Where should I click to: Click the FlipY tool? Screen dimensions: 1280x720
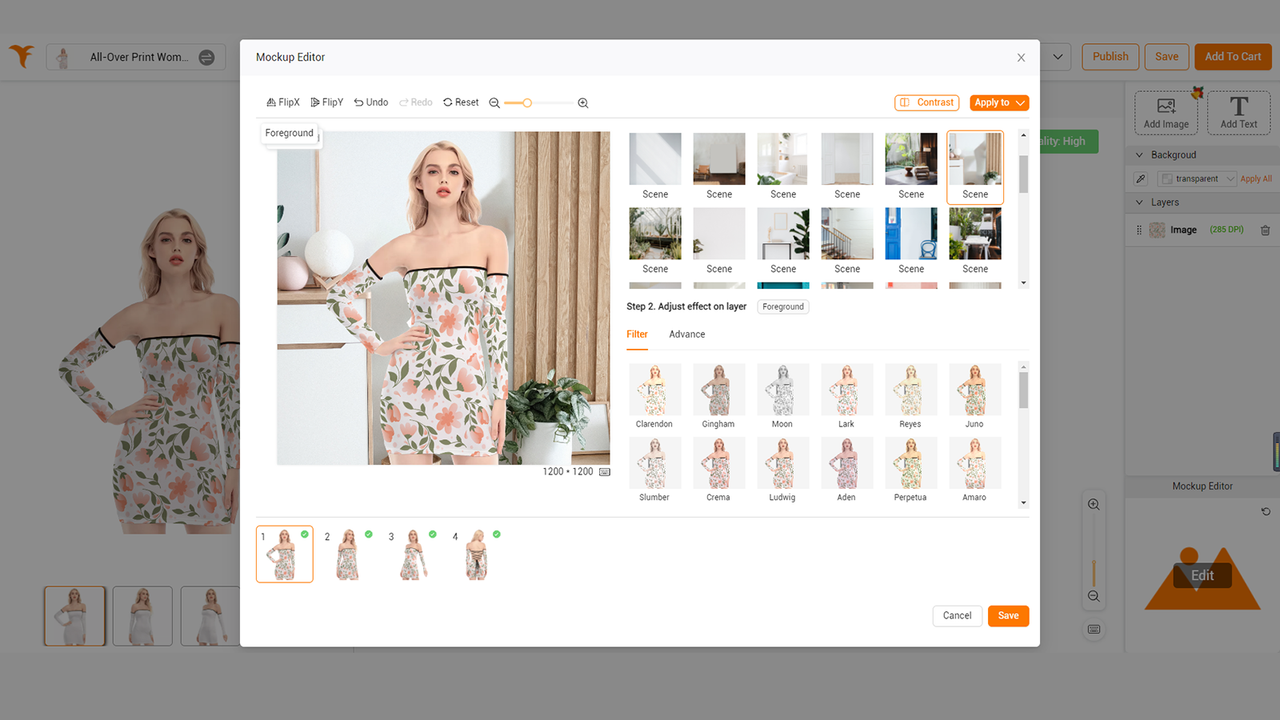pos(326,102)
